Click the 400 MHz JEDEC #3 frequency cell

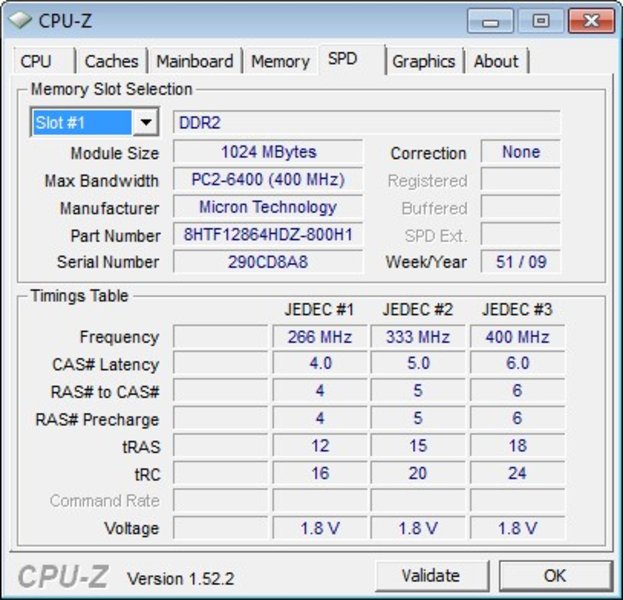click(x=517, y=337)
